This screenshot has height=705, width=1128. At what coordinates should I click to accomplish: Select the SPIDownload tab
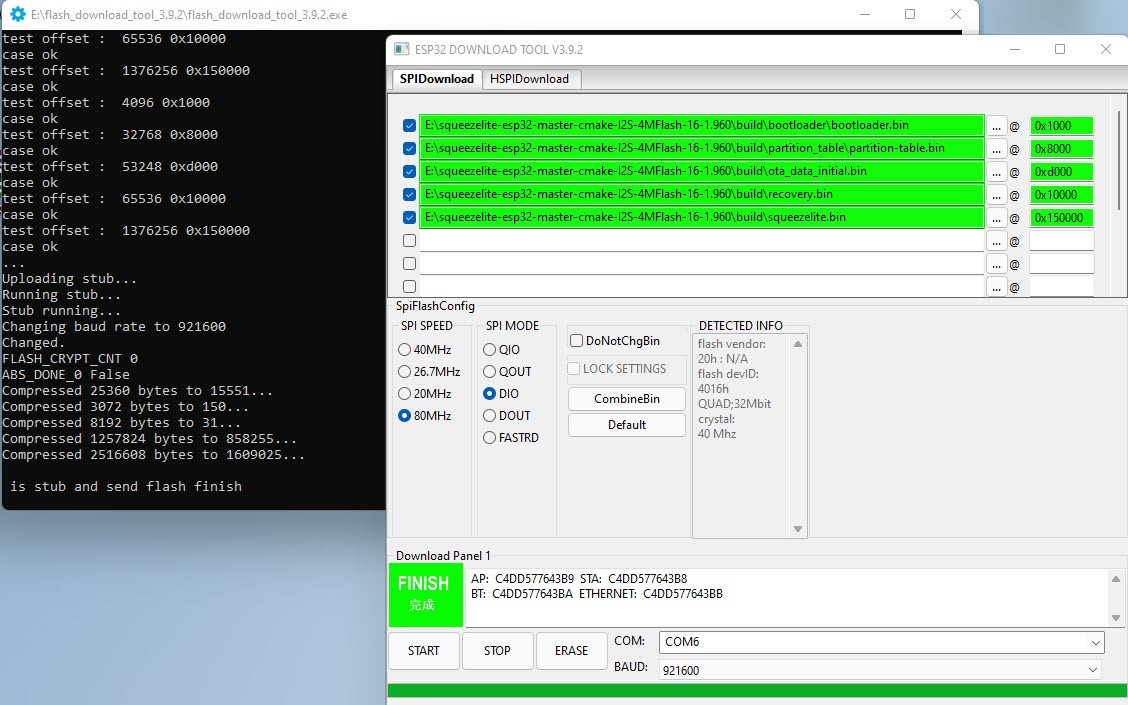click(435, 79)
